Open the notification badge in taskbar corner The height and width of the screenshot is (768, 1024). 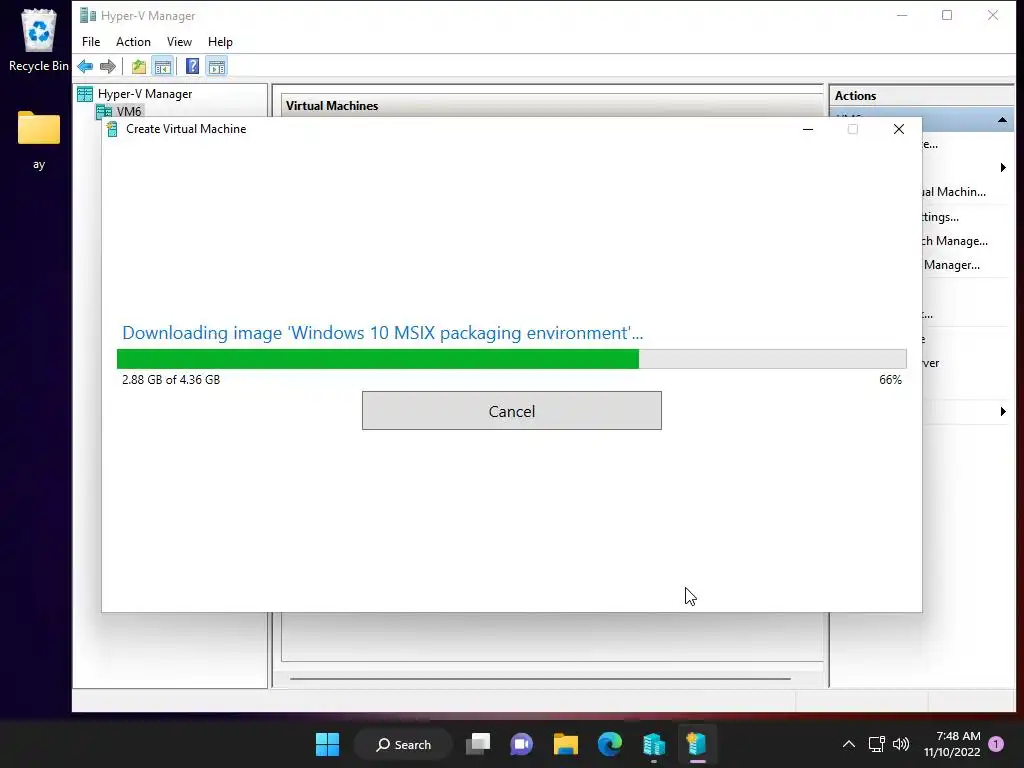[996, 744]
